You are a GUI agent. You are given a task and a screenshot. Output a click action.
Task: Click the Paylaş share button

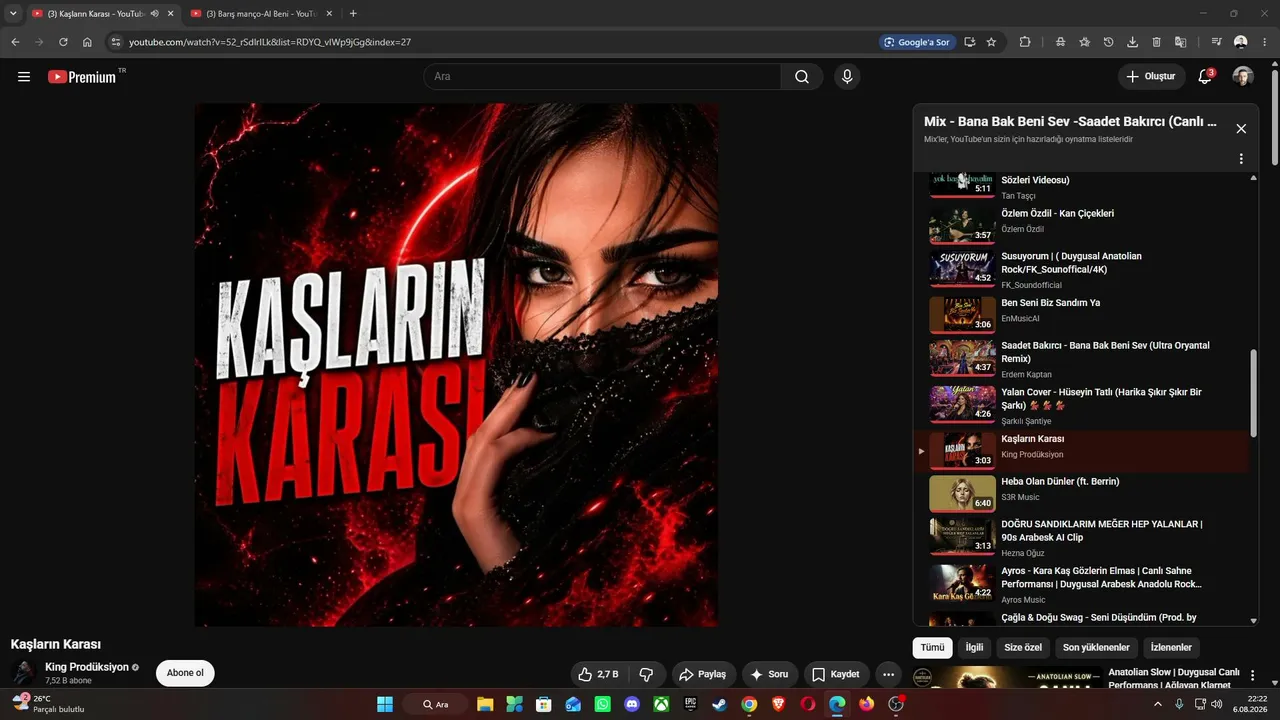point(704,674)
